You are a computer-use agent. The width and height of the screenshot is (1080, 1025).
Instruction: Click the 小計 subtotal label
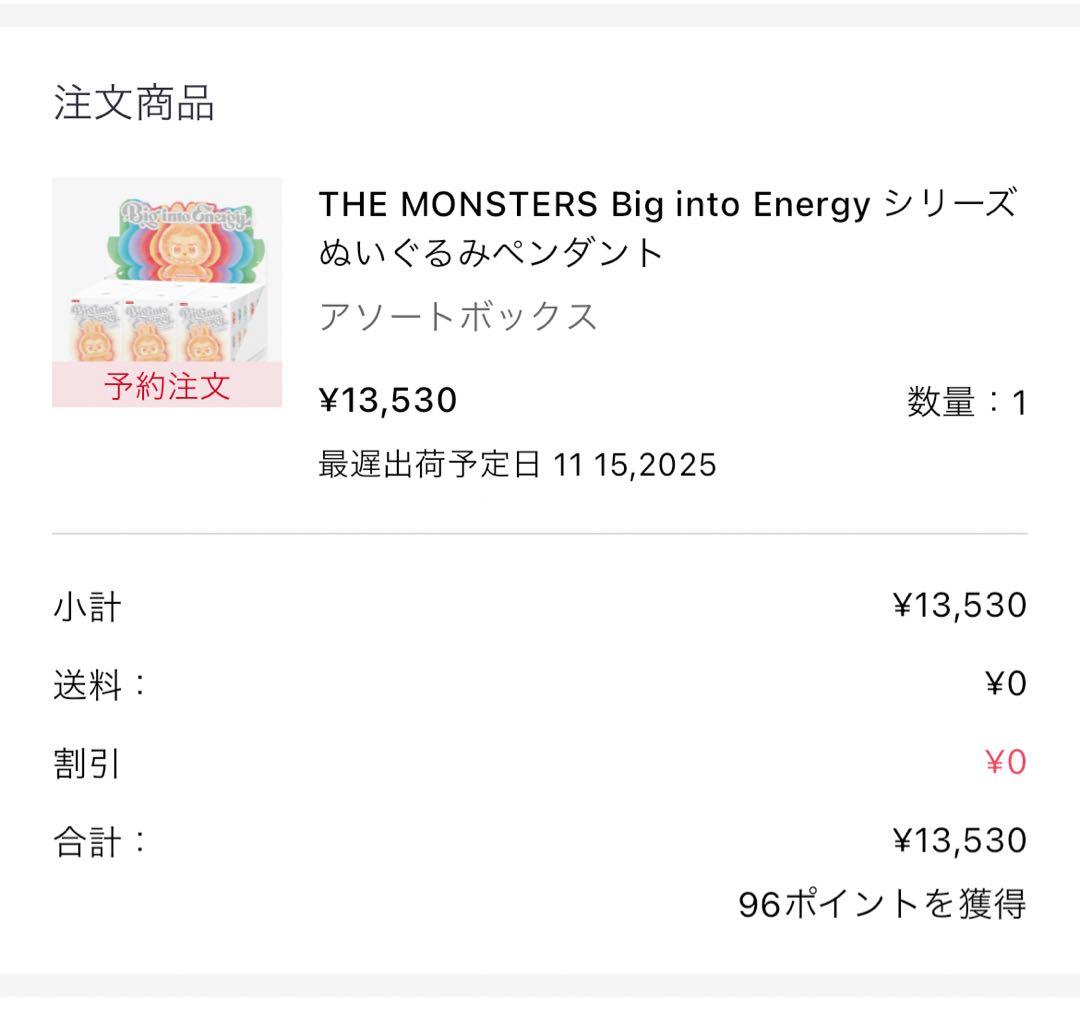(x=88, y=606)
